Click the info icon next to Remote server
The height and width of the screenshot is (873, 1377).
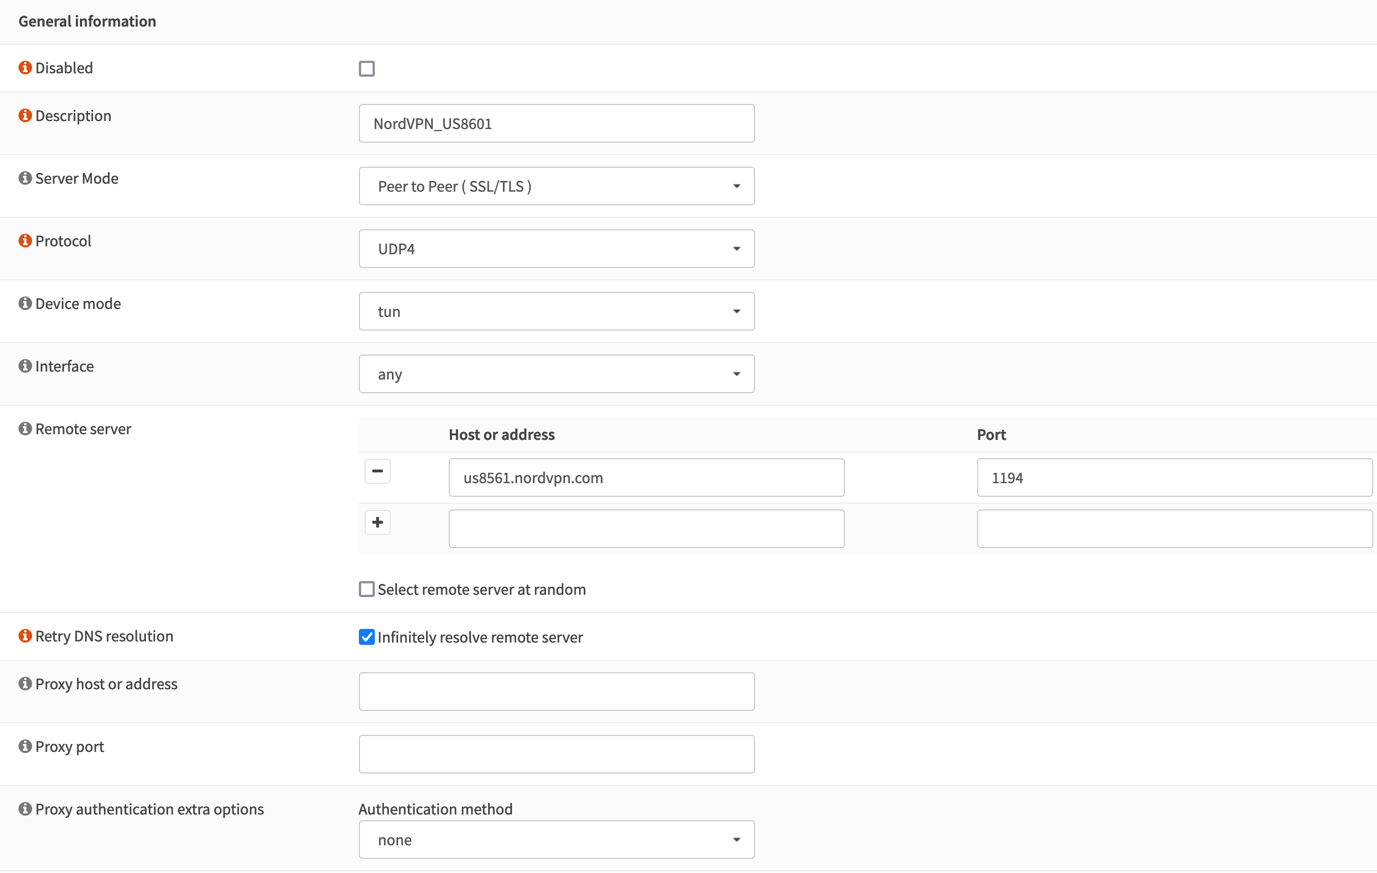coord(25,428)
